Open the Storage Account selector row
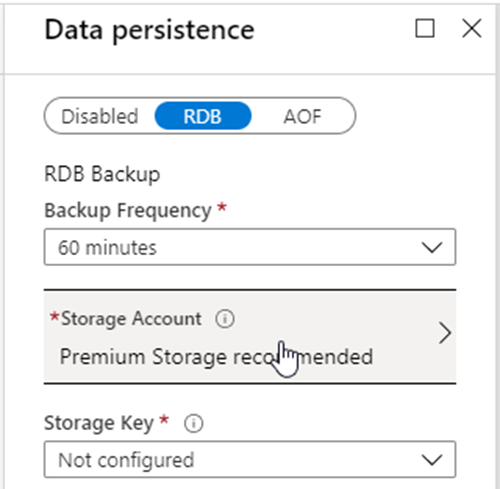500x489 pixels. tap(250, 337)
